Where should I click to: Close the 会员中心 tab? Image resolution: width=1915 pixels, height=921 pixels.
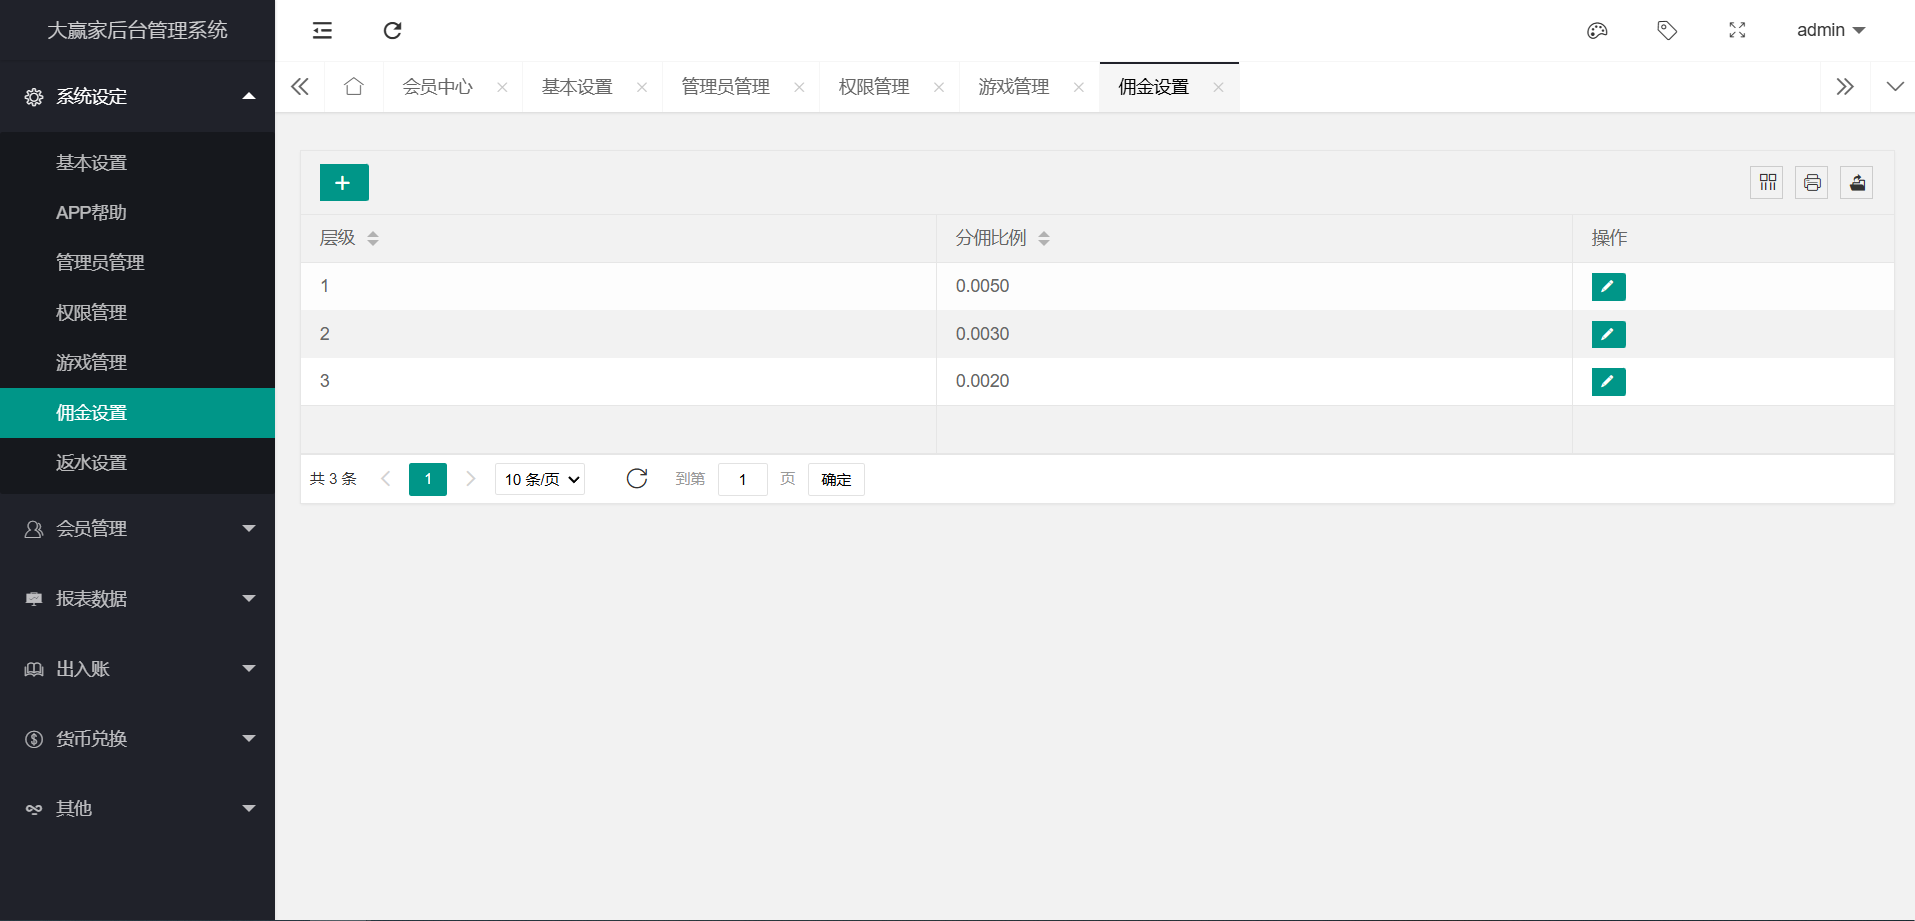coord(502,88)
